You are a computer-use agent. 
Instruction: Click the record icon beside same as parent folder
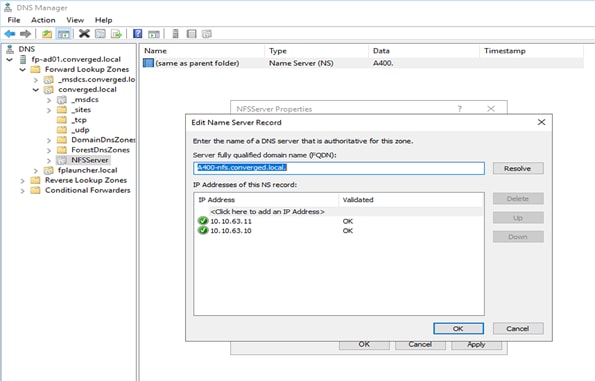[x=148, y=63]
